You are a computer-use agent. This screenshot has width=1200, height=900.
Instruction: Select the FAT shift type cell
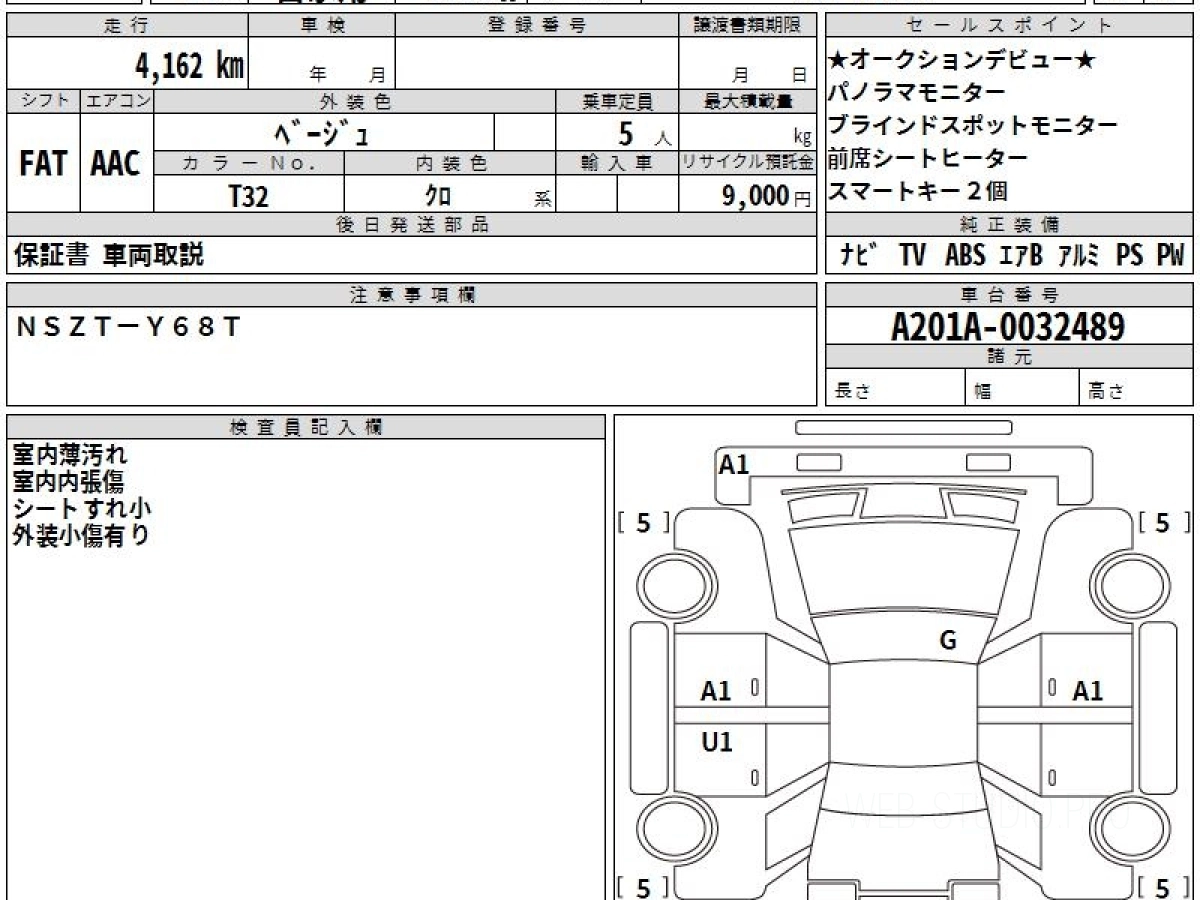pos(43,164)
